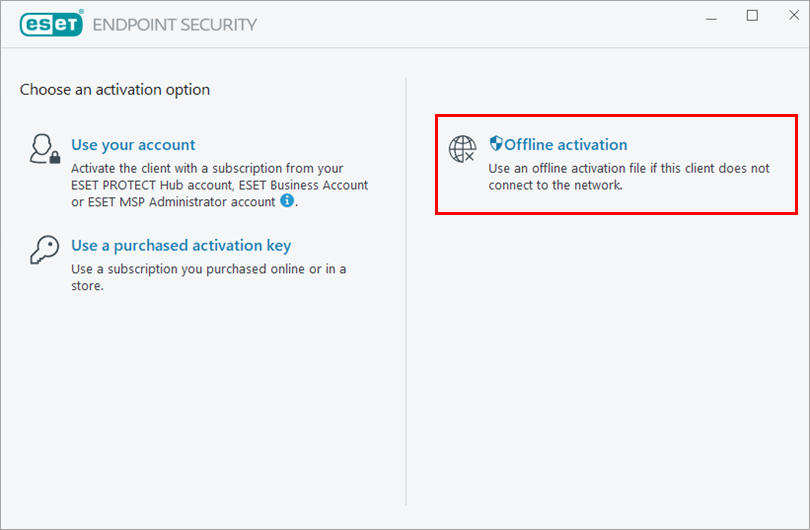Click the ENDPOINT SECURITY title text
Viewport: 810px width, 530px height.
[x=175, y=25]
